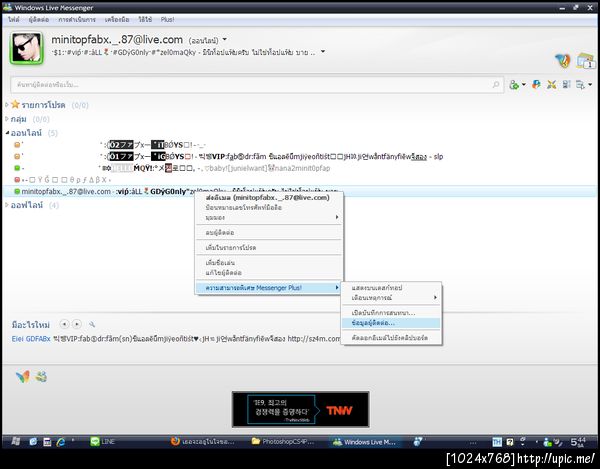Select the minitopfabx._.87@live.com contact row

coord(300,191)
